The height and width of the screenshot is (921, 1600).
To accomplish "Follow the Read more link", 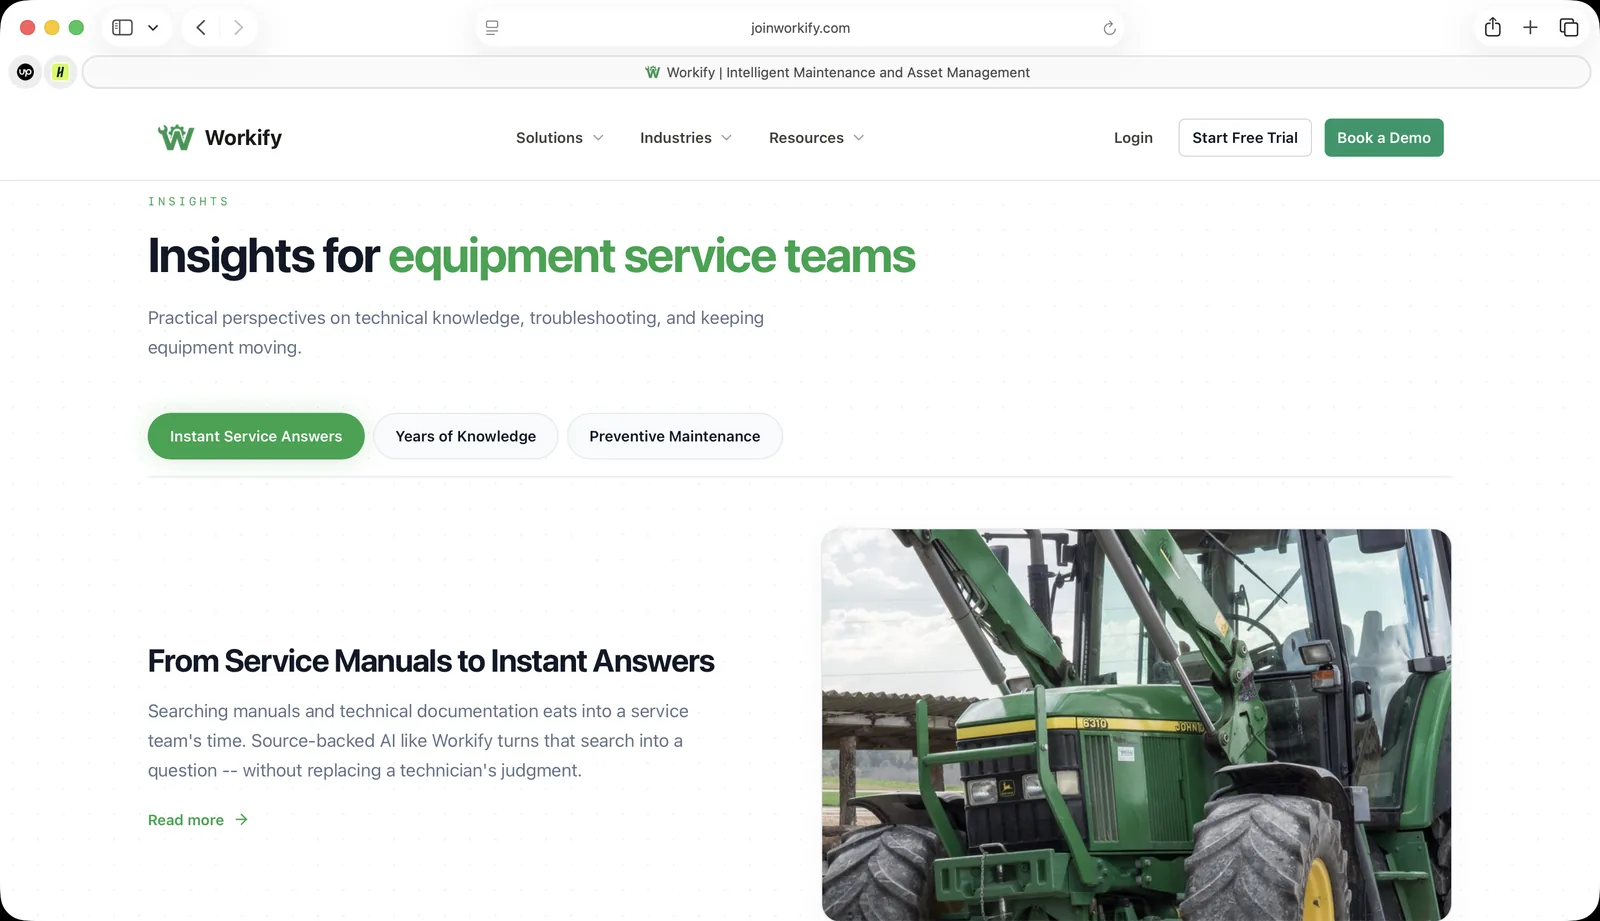I will (x=198, y=820).
